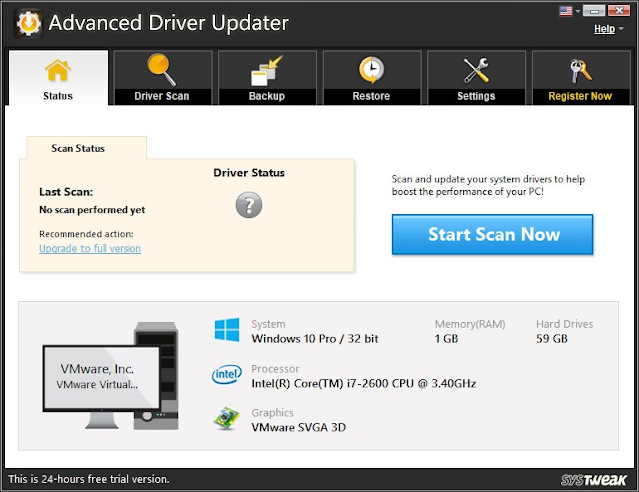Open the Restore tab label
639x492 pixels.
[371, 96]
